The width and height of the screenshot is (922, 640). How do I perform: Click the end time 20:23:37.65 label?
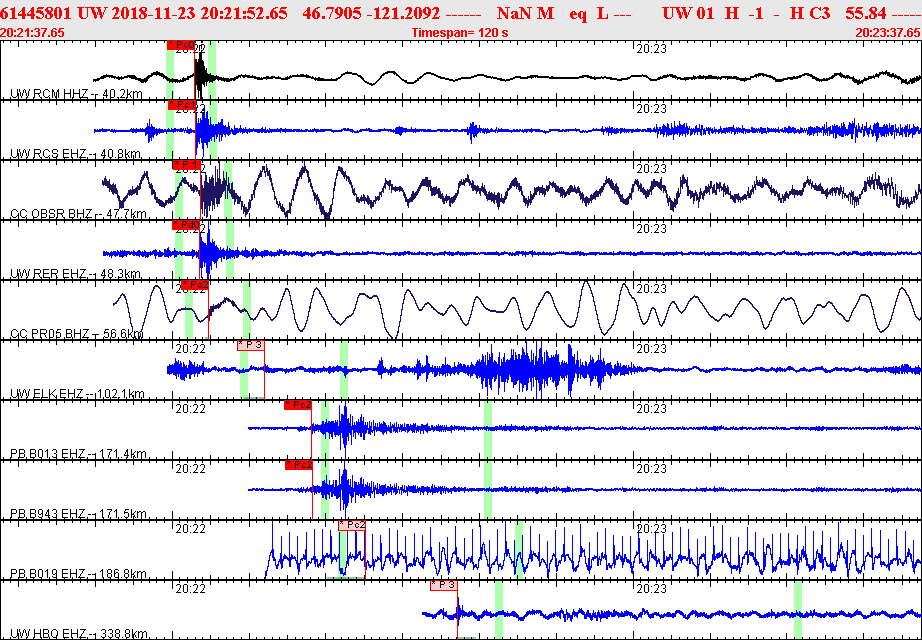888,33
